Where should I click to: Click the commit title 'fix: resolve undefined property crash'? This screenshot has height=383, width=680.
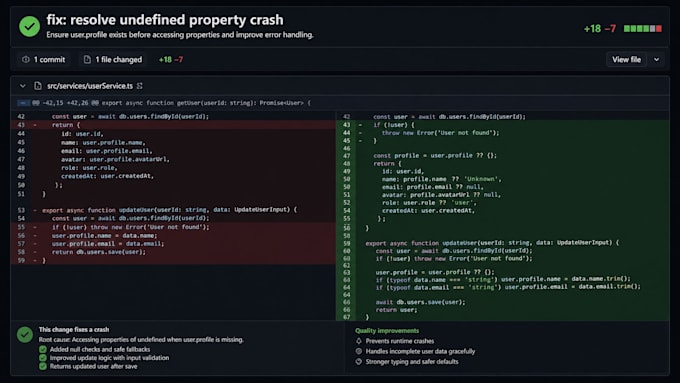pos(165,20)
